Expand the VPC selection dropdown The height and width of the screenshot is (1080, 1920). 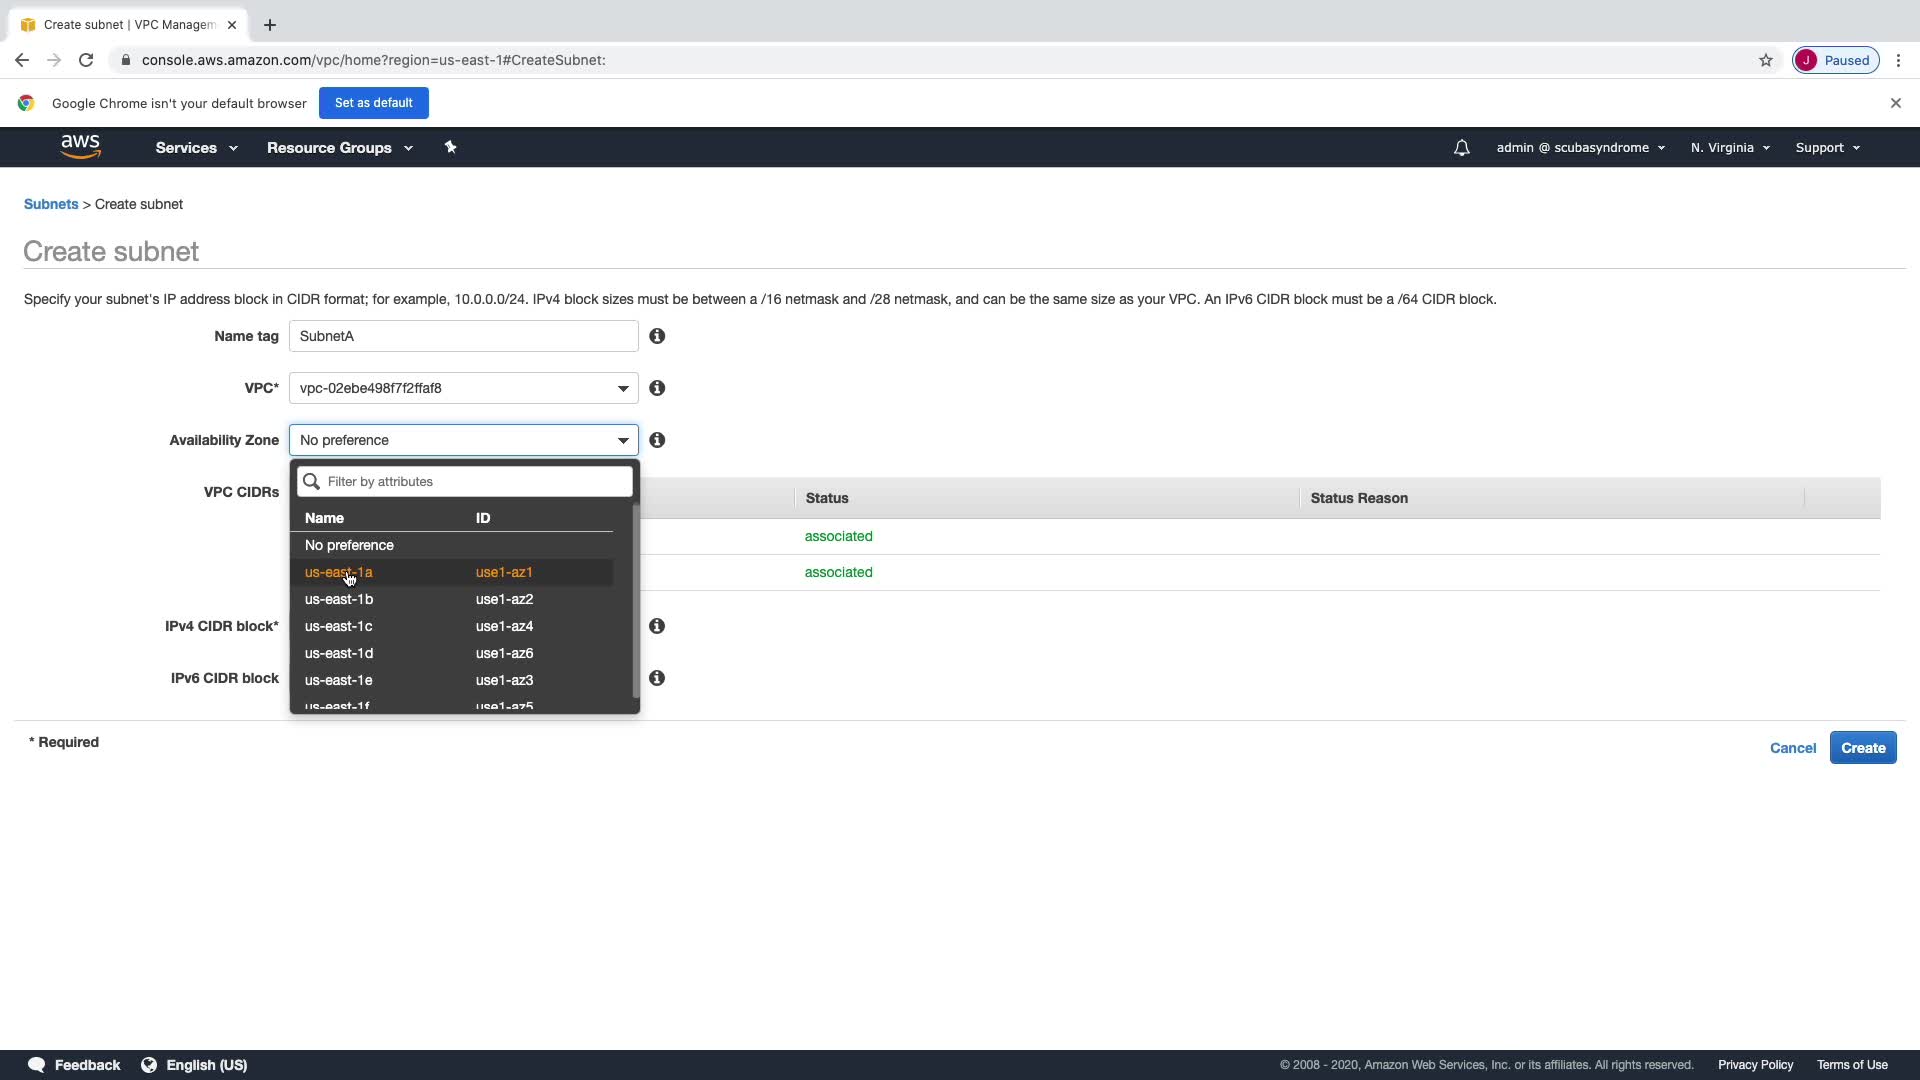tap(463, 388)
